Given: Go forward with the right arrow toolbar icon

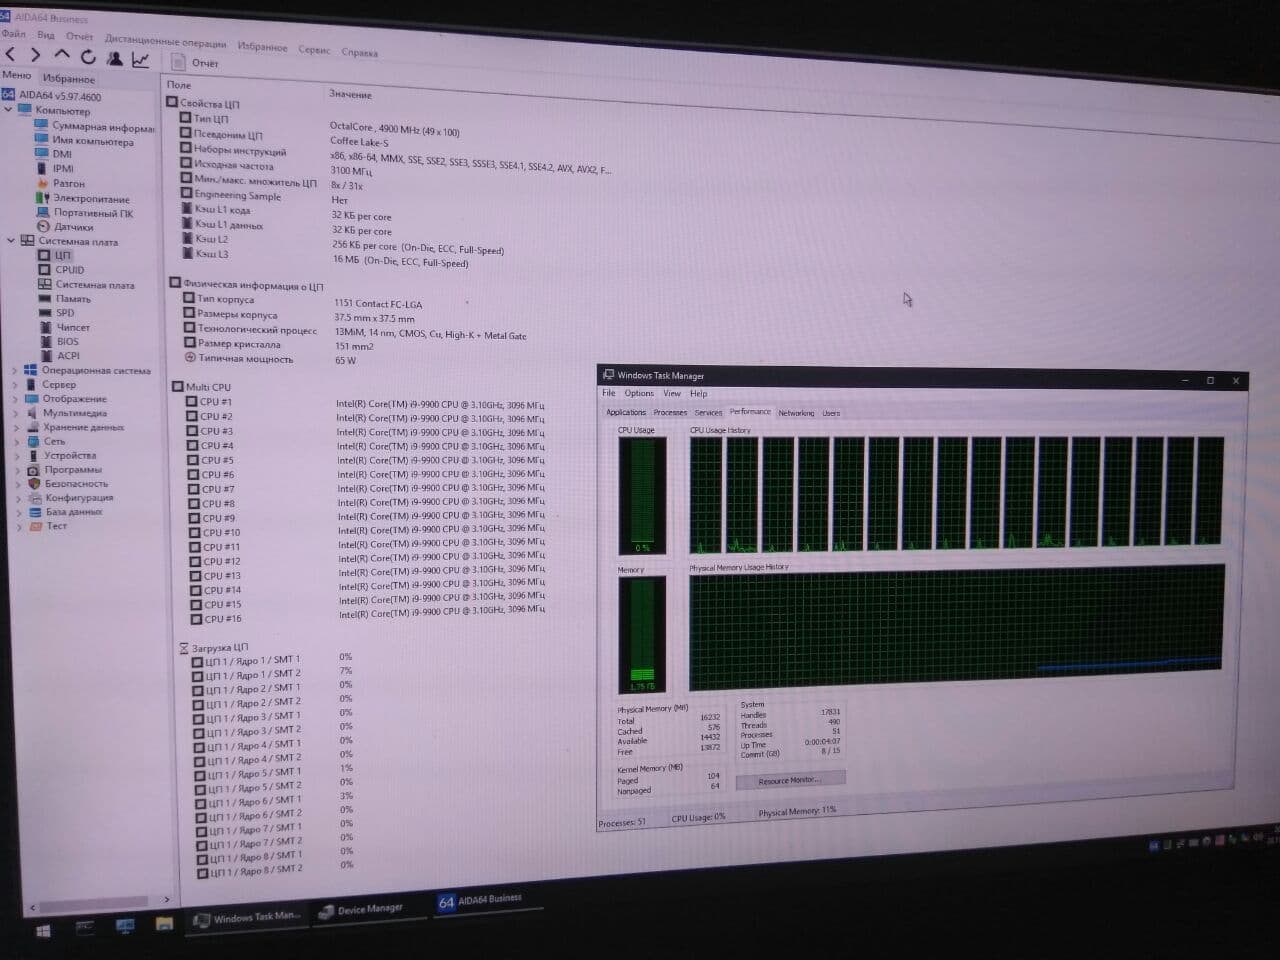Looking at the screenshot, I should (x=35, y=55).
